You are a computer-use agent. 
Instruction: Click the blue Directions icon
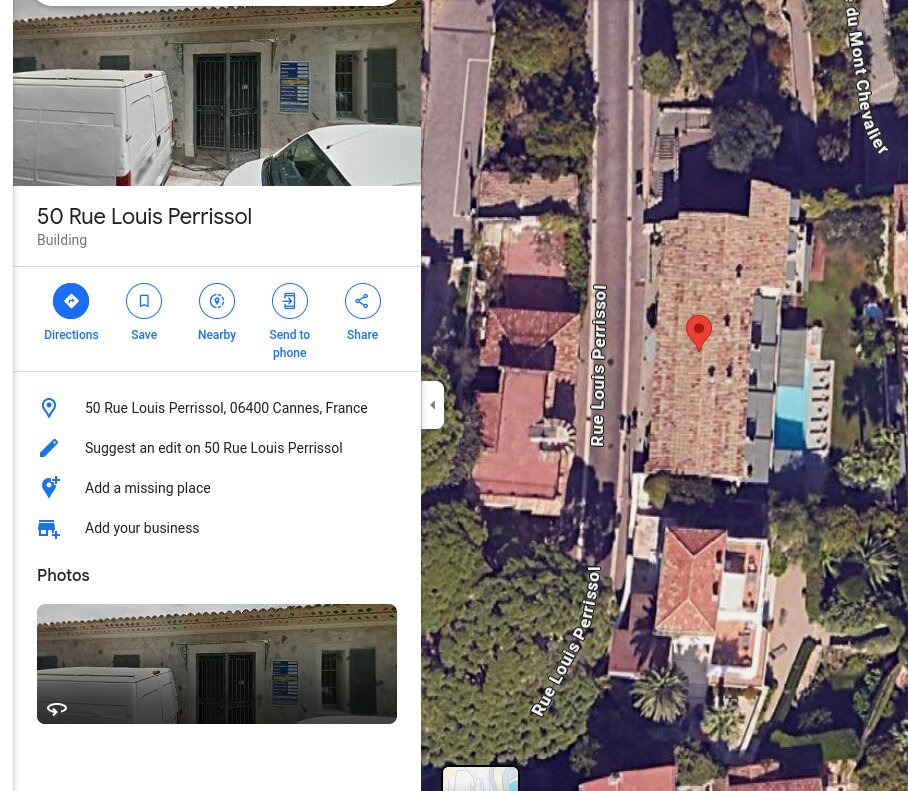click(x=71, y=301)
